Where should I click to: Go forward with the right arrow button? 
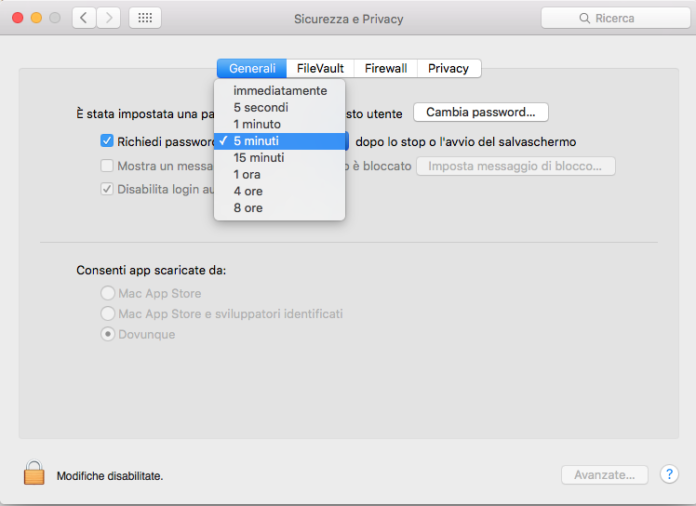(x=108, y=18)
